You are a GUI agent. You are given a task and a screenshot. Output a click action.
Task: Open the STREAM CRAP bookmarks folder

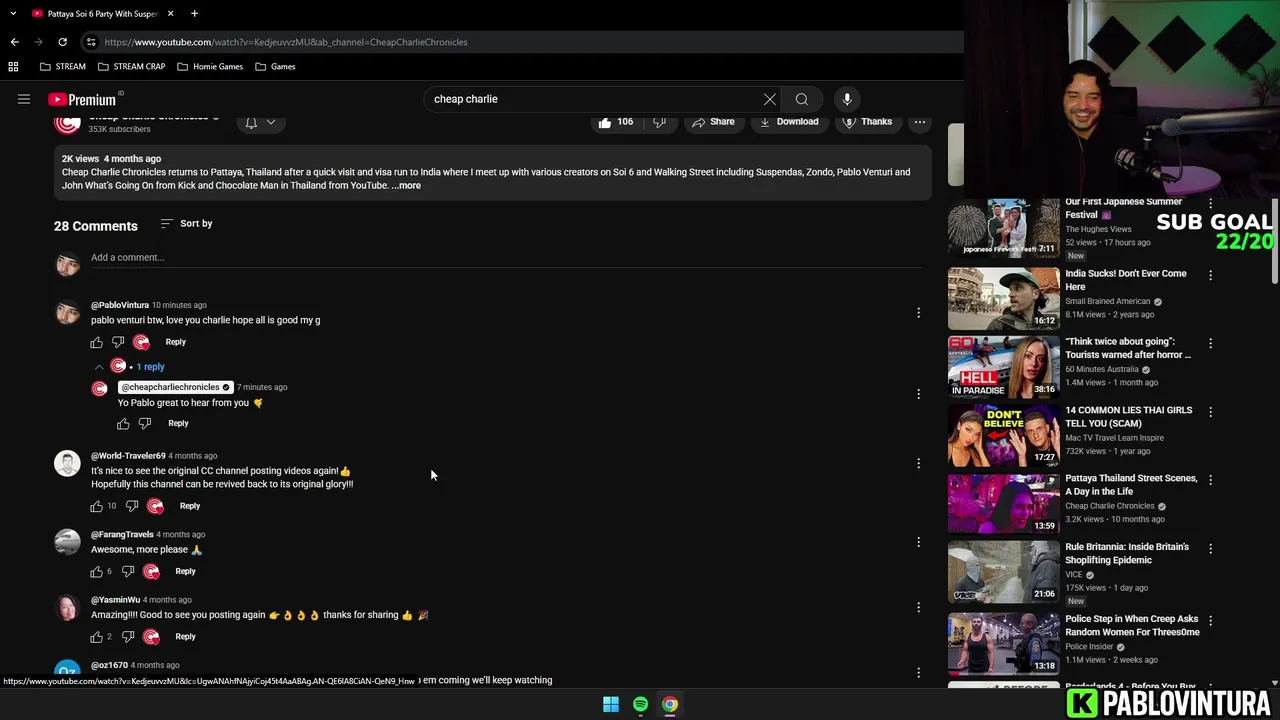click(131, 66)
